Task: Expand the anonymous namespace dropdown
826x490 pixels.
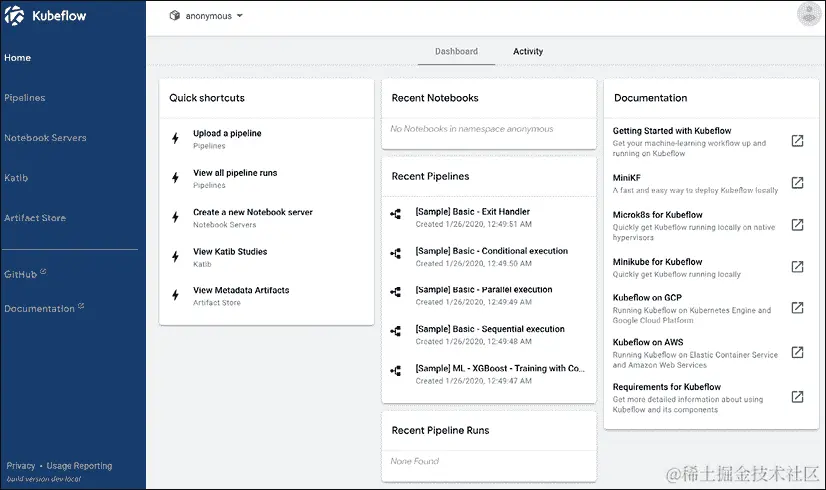Action: (x=206, y=16)
